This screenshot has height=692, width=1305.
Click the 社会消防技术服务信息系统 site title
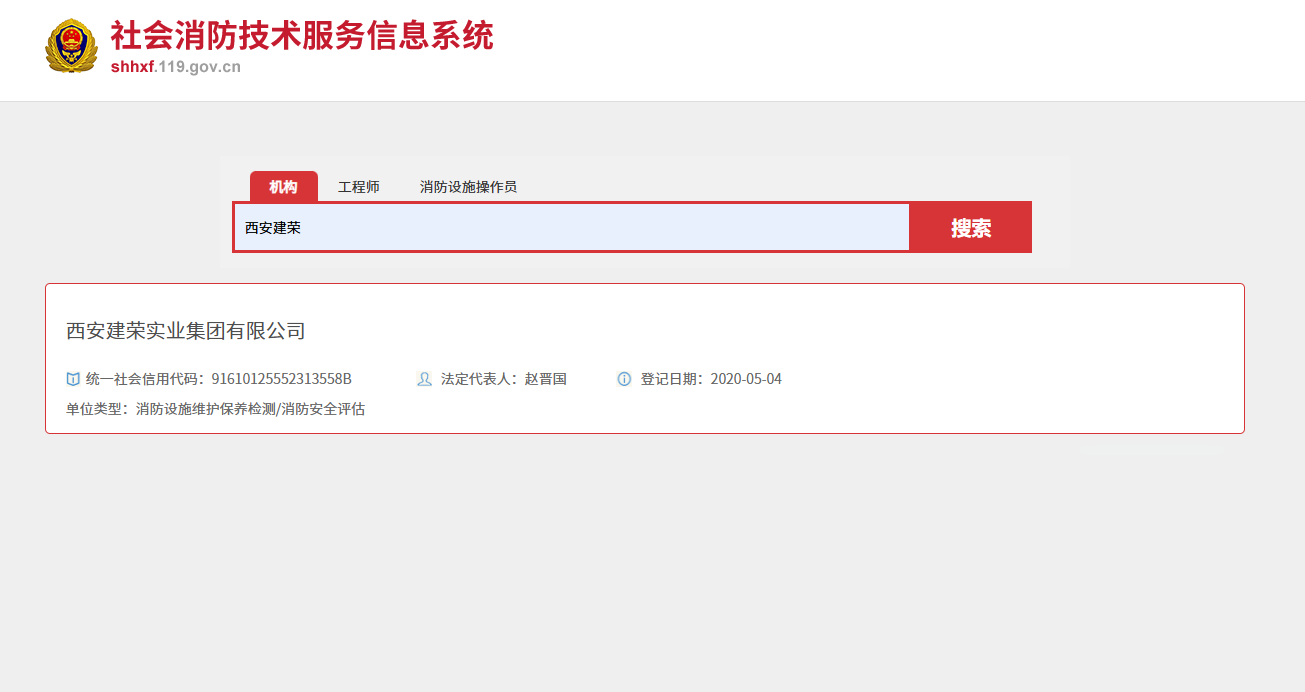[301, 36]
